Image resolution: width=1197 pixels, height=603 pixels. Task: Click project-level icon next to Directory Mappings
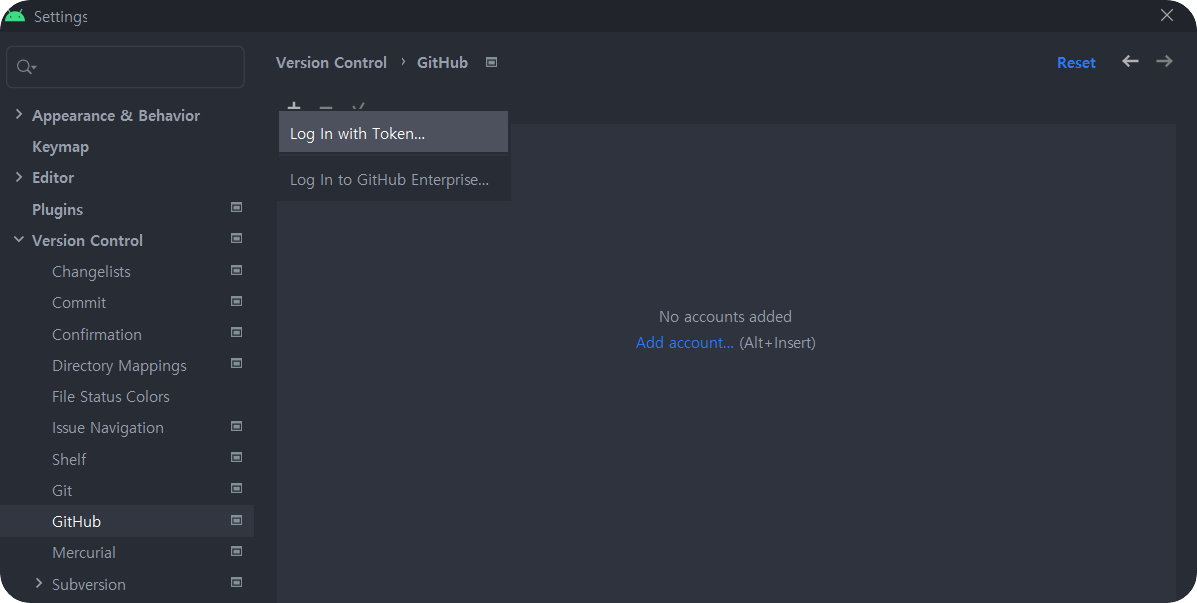click(237, 363)
